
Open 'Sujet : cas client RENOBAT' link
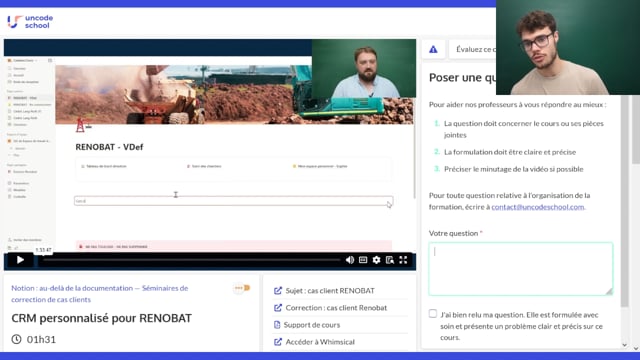click(330, 291)
